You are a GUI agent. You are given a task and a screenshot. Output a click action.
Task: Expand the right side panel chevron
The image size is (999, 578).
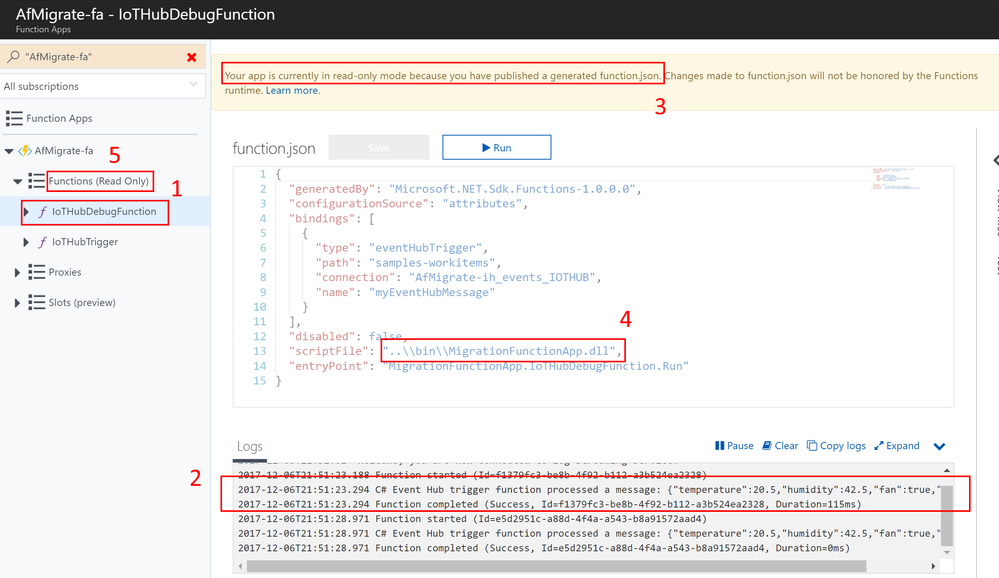click(995, 161)
